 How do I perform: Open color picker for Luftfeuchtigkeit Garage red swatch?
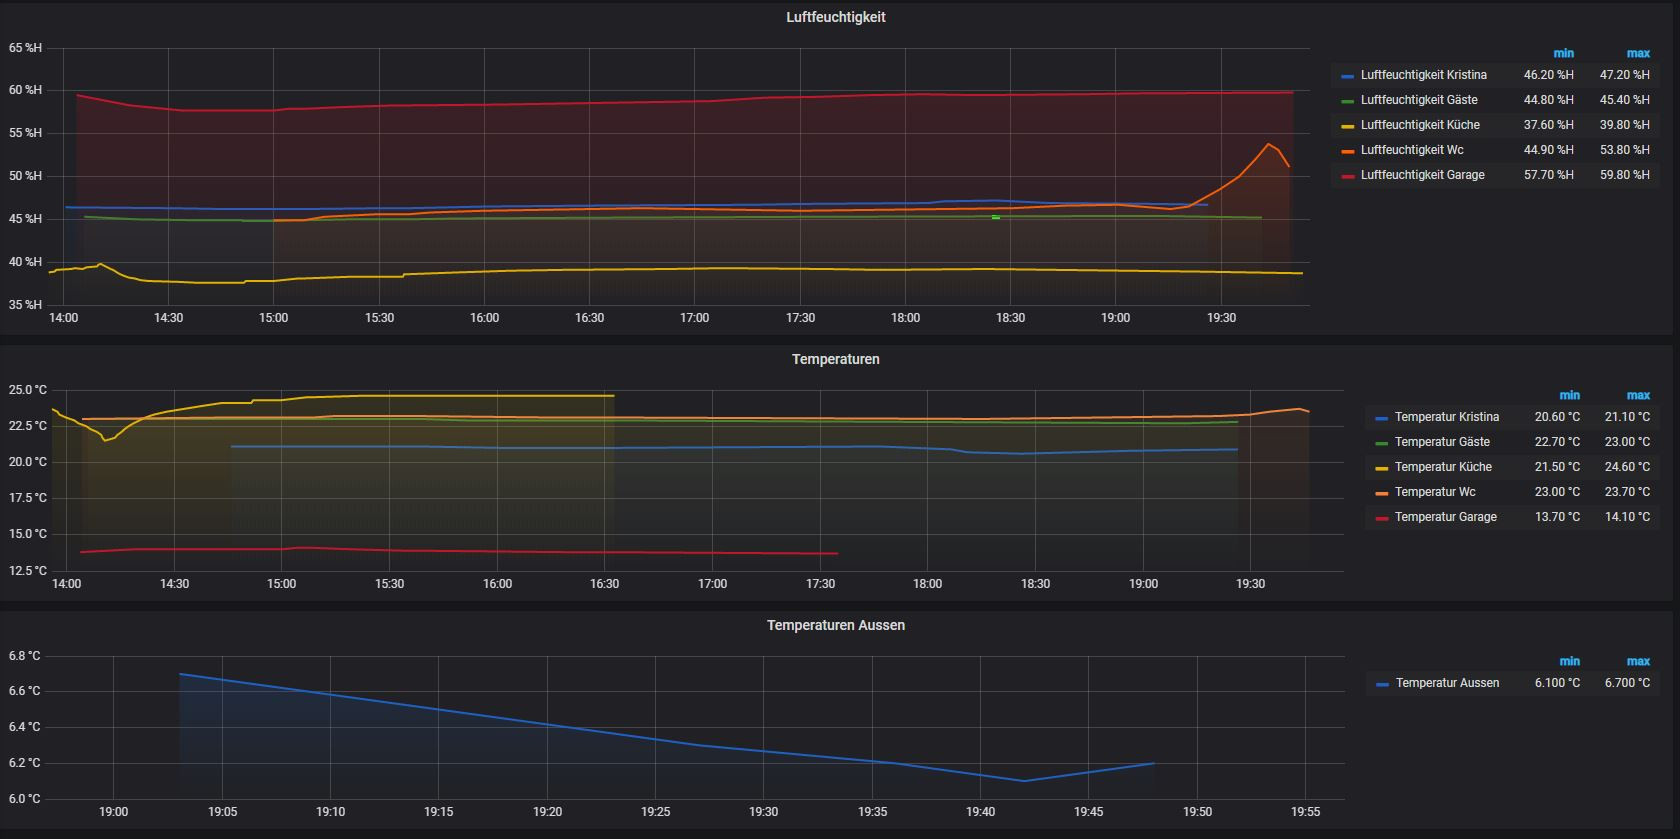[1348, 176]
